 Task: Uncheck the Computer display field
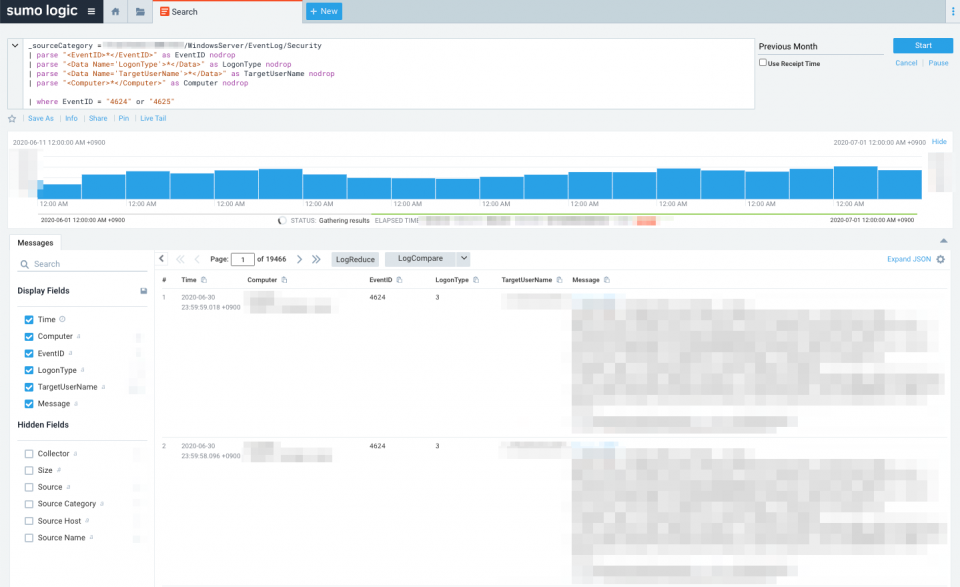tap(29, 337)
